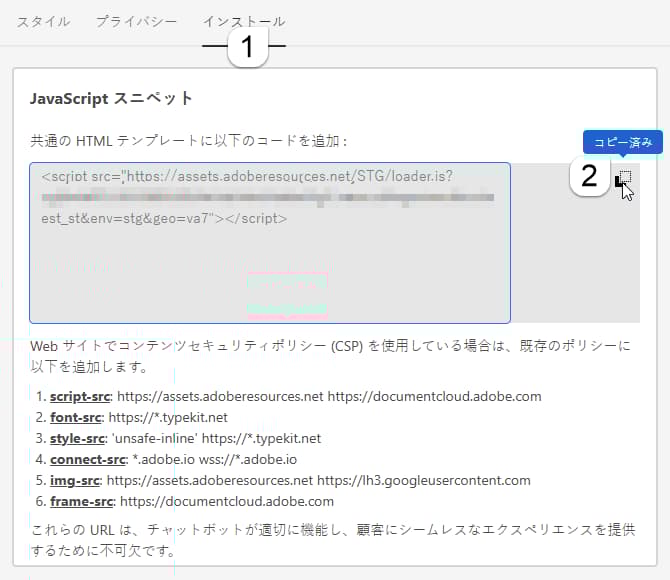The width and height of the screenshot is (670, 580).
Task: Click the https://*.typekit.net value in font-src row
Action: (x=168, y=418)
